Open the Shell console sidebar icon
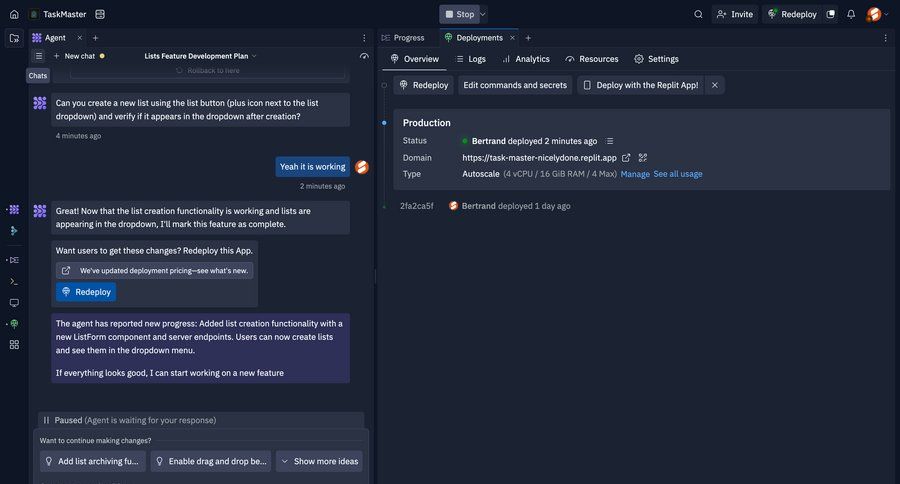 tap(14, 281)
